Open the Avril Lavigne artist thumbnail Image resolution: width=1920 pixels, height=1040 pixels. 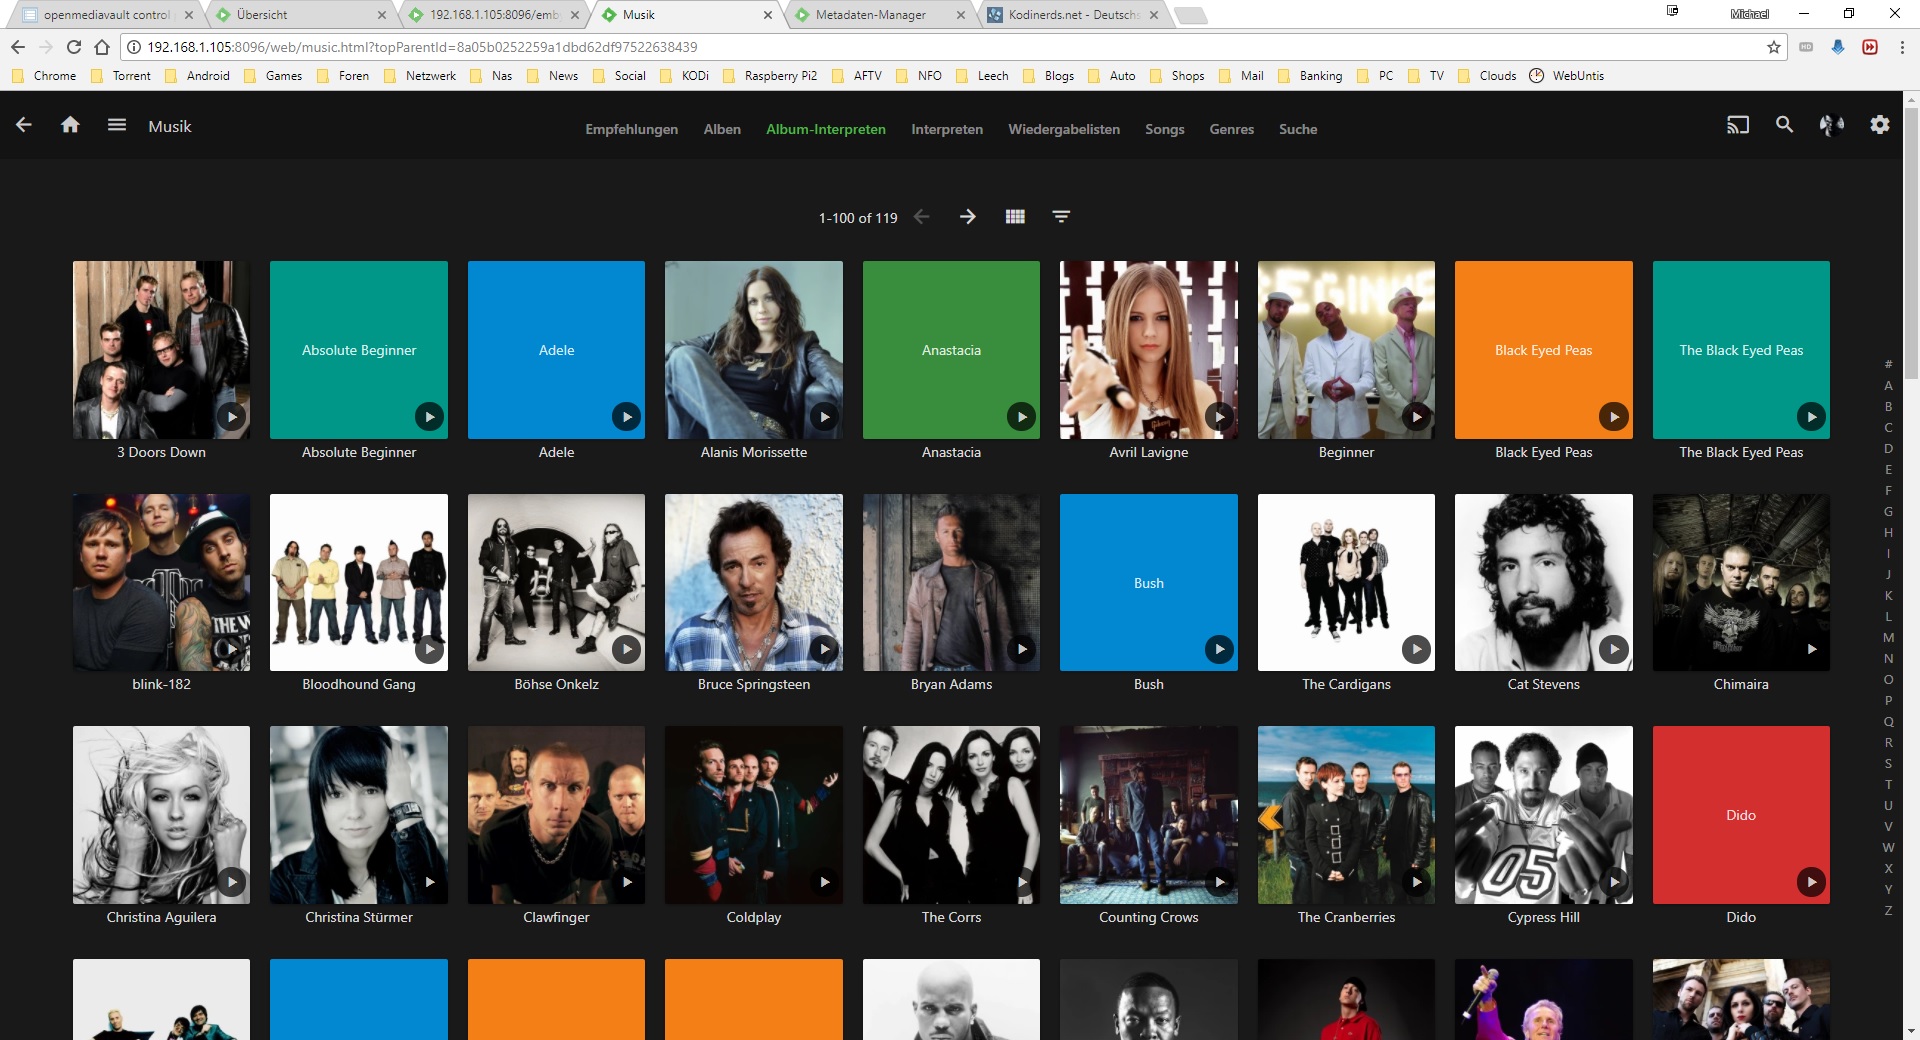click(x=1149, y=350)
